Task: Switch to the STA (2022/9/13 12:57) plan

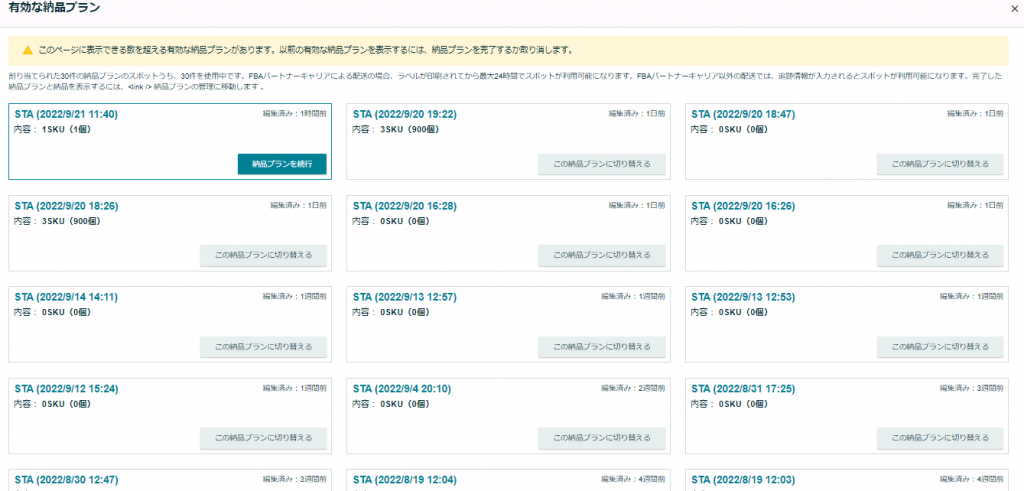Action: (x=601, y=347)
